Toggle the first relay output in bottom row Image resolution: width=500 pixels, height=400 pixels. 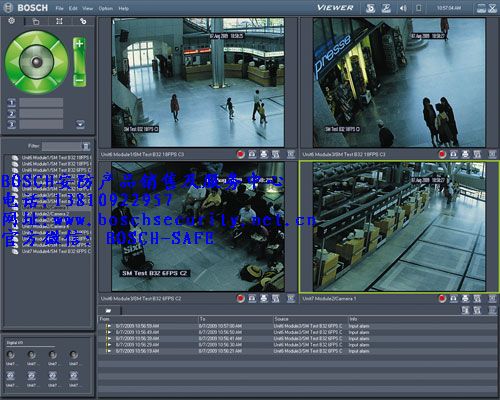coord(11,376)
